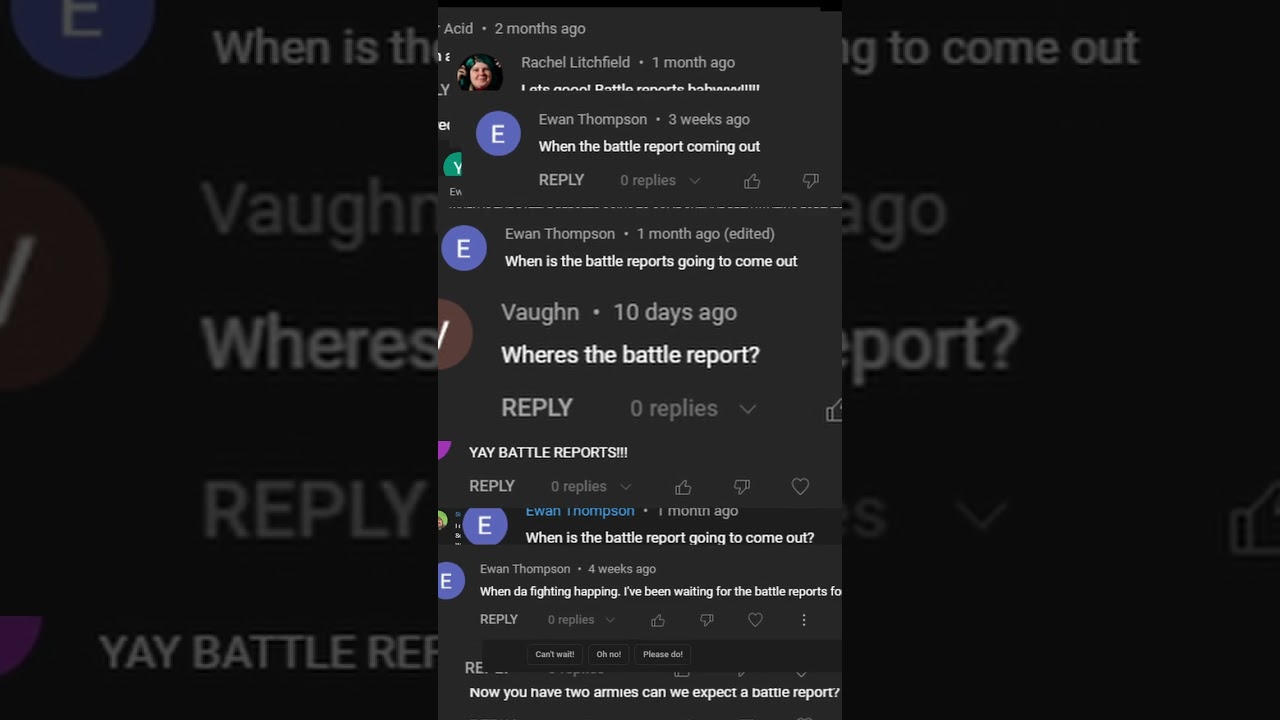Select the 'Oh no!' suggested reply chip
The width and height of the screenshot is (1280, 720).
pyautogui.click(x=609, y=654)
